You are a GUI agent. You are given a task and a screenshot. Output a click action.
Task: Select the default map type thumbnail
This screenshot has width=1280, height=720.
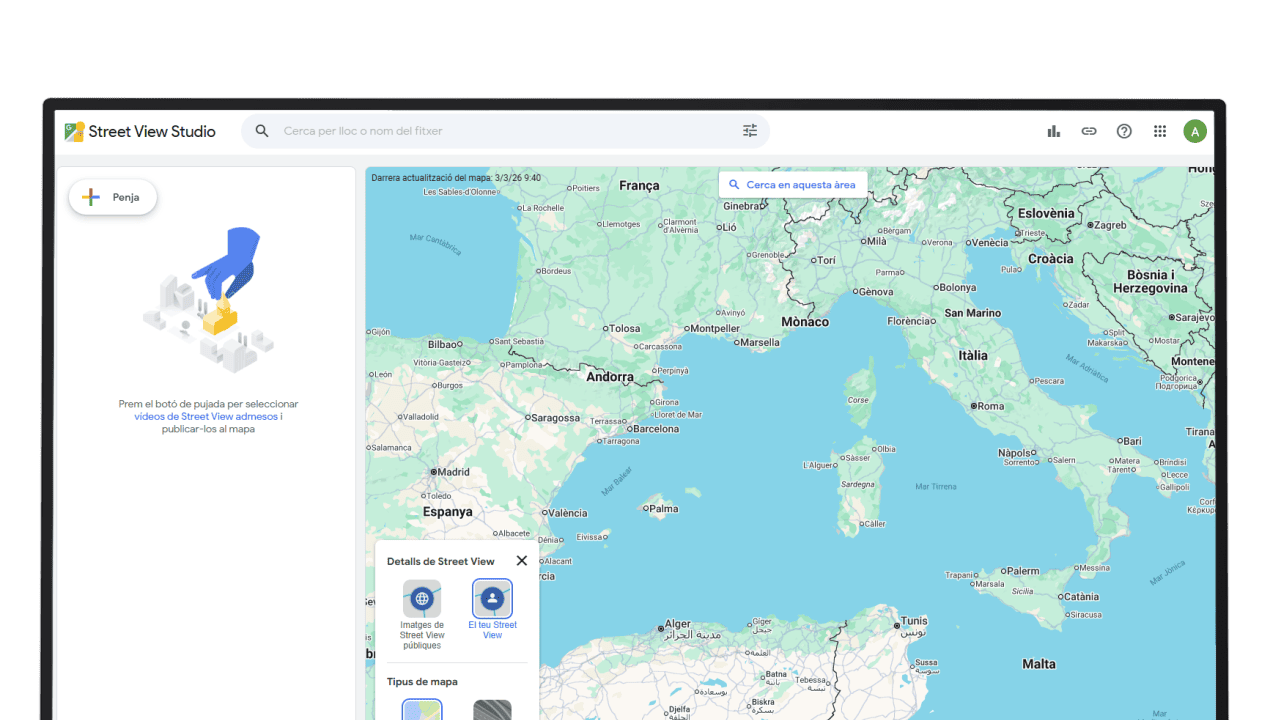pos(422,710)
